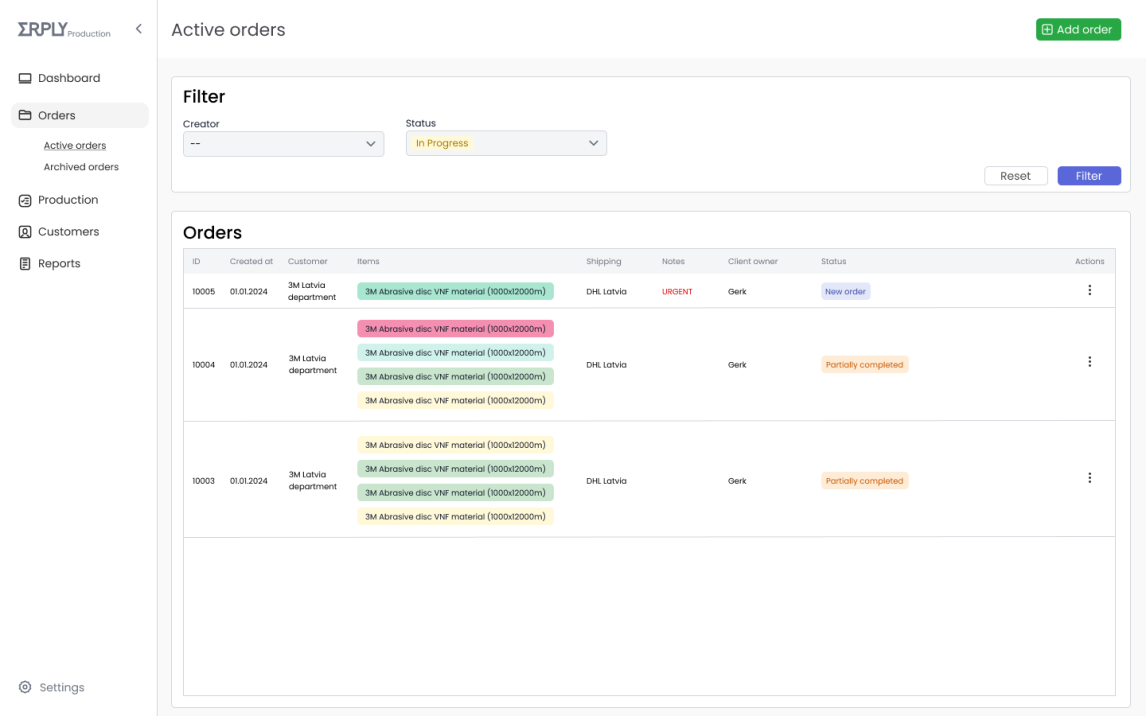The height and width of the screenshot is (716, 1146).
Task: Click the In Progress status tag
Action: (441, 143)
